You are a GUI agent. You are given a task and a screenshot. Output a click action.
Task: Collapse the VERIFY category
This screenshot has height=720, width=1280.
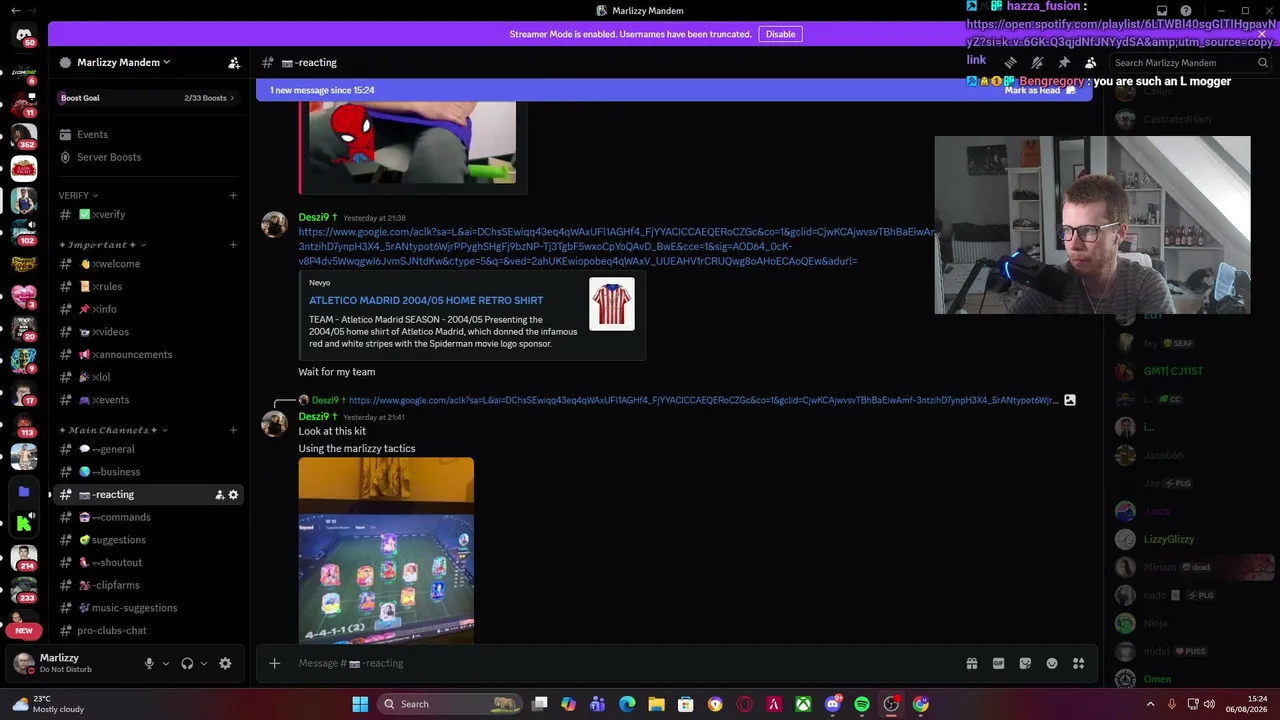[78, 195]
